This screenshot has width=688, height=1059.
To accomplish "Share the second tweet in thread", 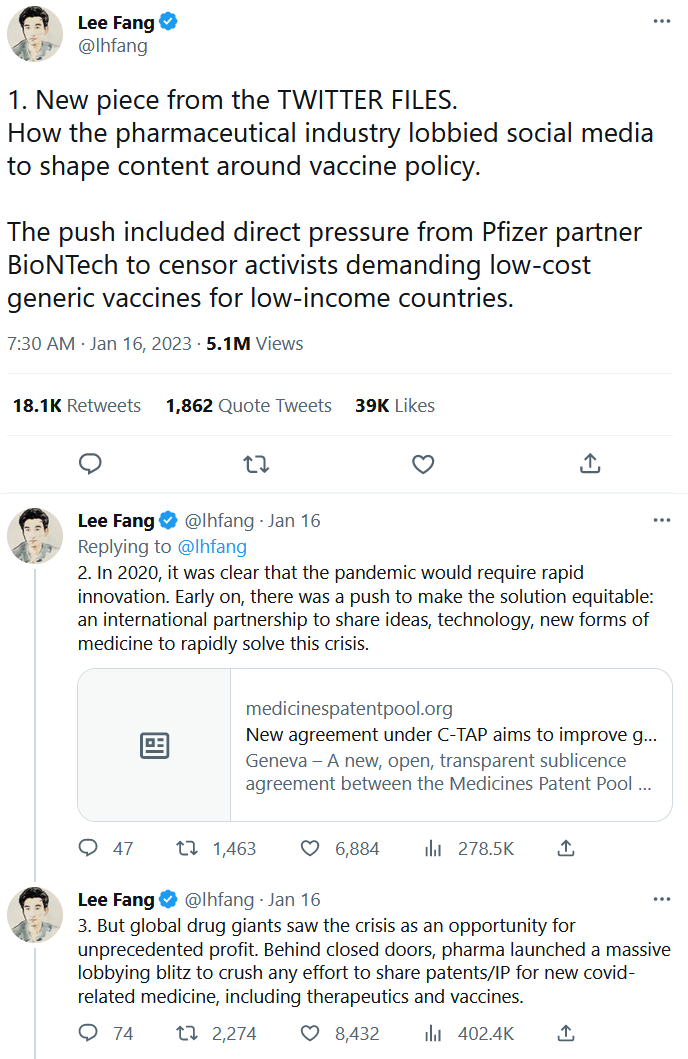I will (566, 848).
